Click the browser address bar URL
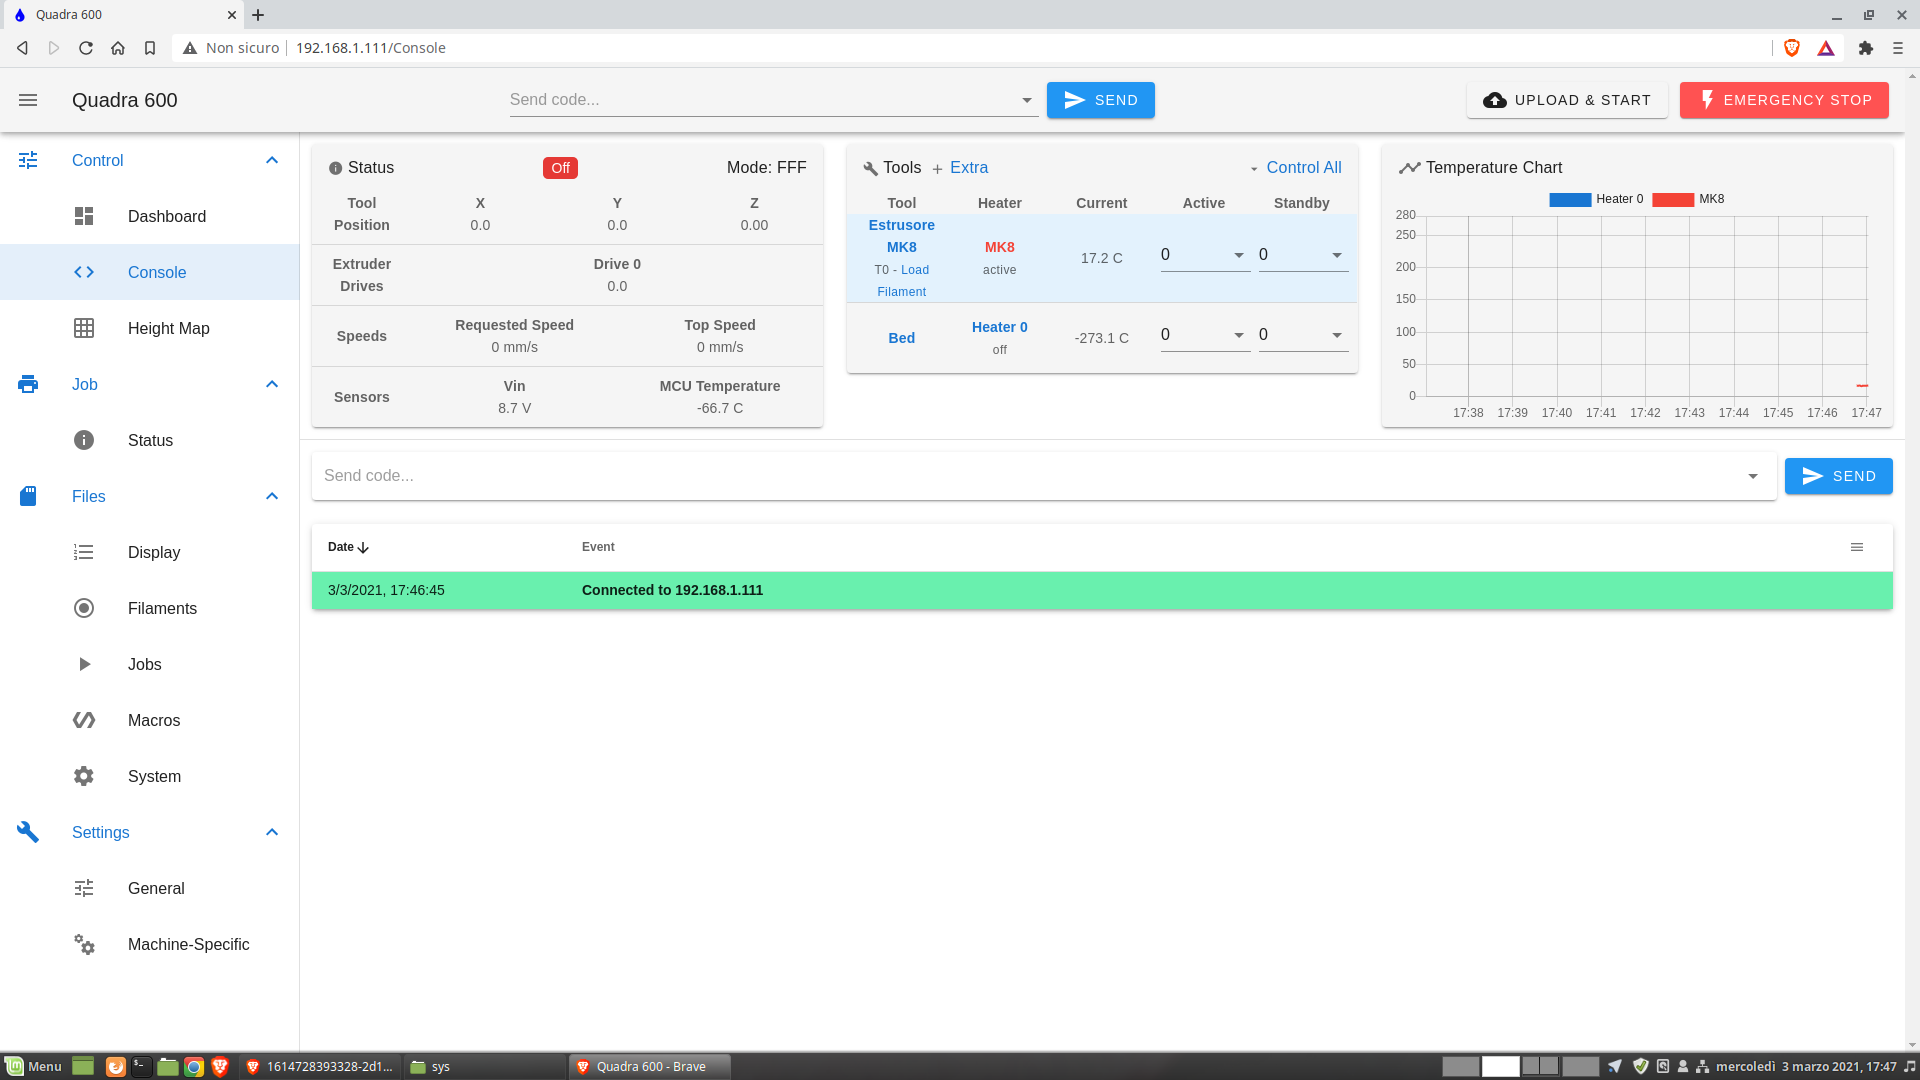 pyautogui.click(x=370, y=48)
